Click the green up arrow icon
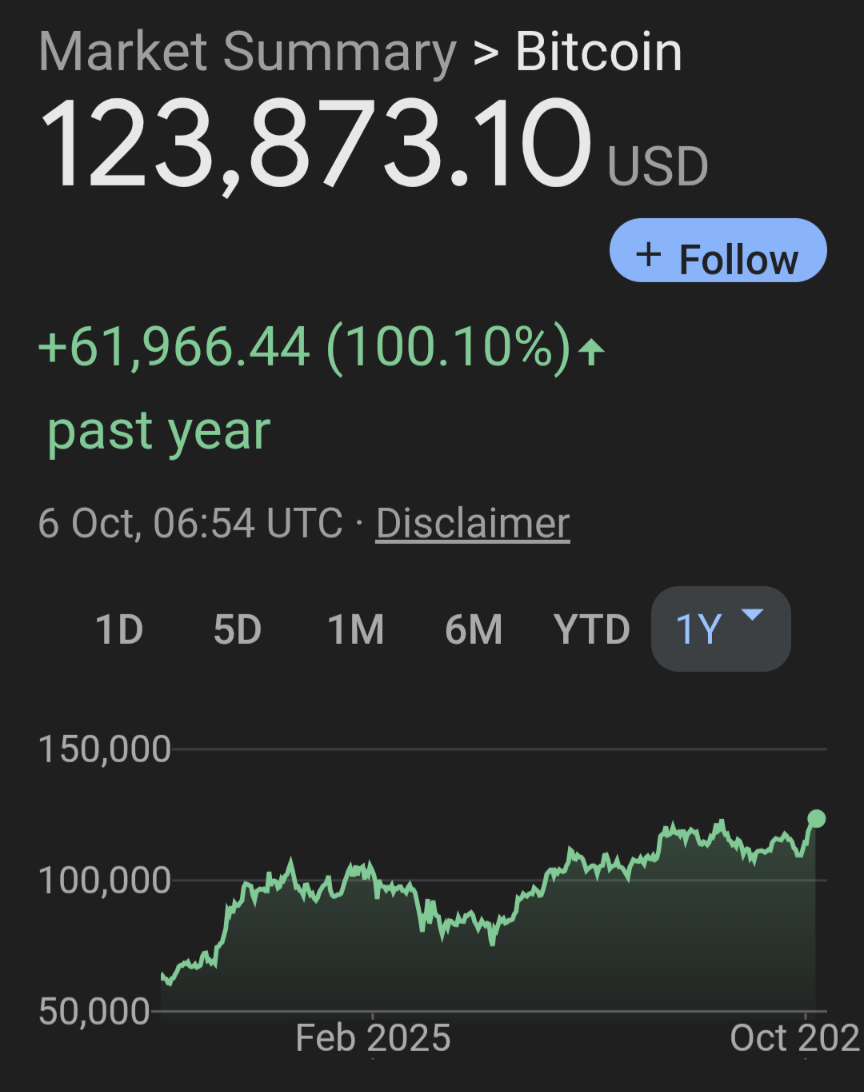 click(x=592, y=351)
